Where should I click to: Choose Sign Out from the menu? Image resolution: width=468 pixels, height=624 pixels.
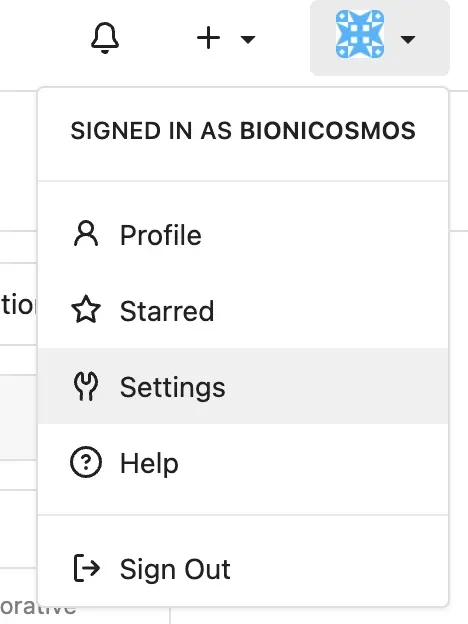point(243,568)
